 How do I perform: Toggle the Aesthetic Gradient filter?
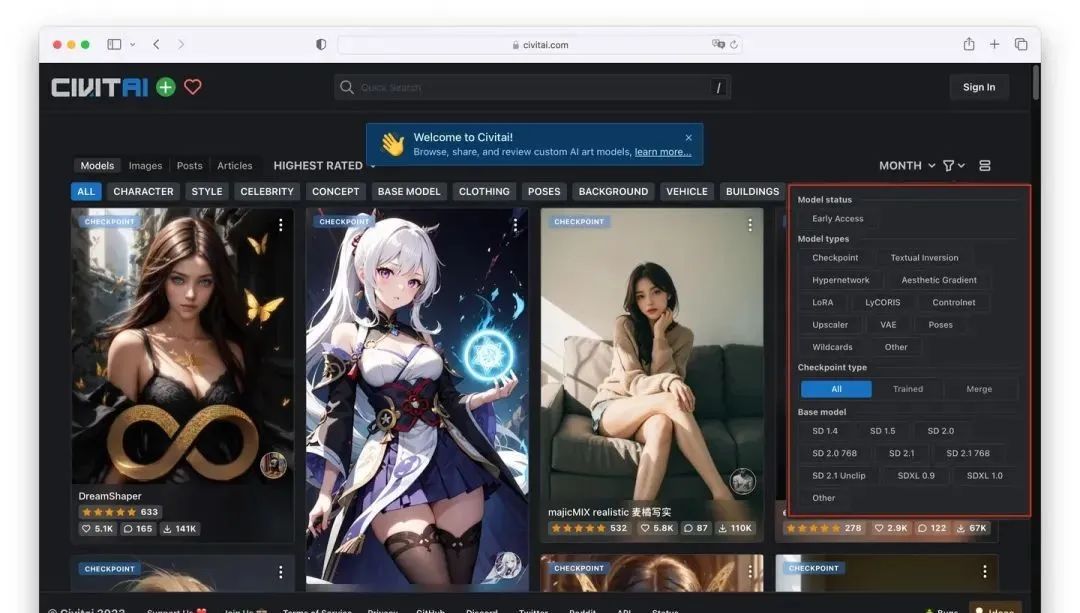coord(939,280)
